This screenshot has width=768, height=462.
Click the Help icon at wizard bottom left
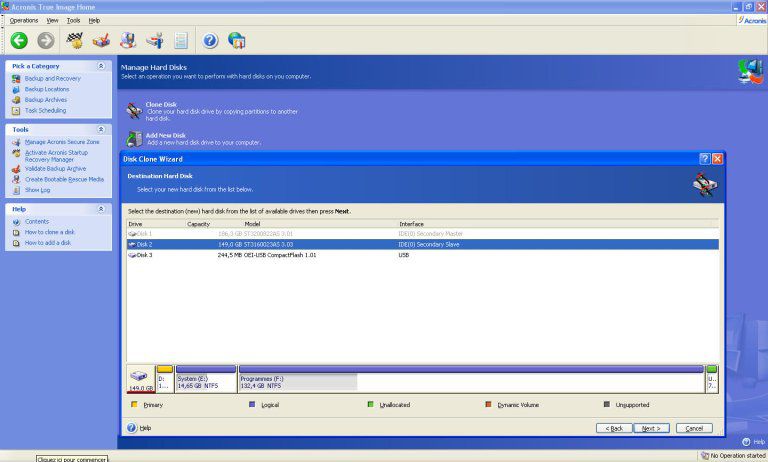[132, 428]
